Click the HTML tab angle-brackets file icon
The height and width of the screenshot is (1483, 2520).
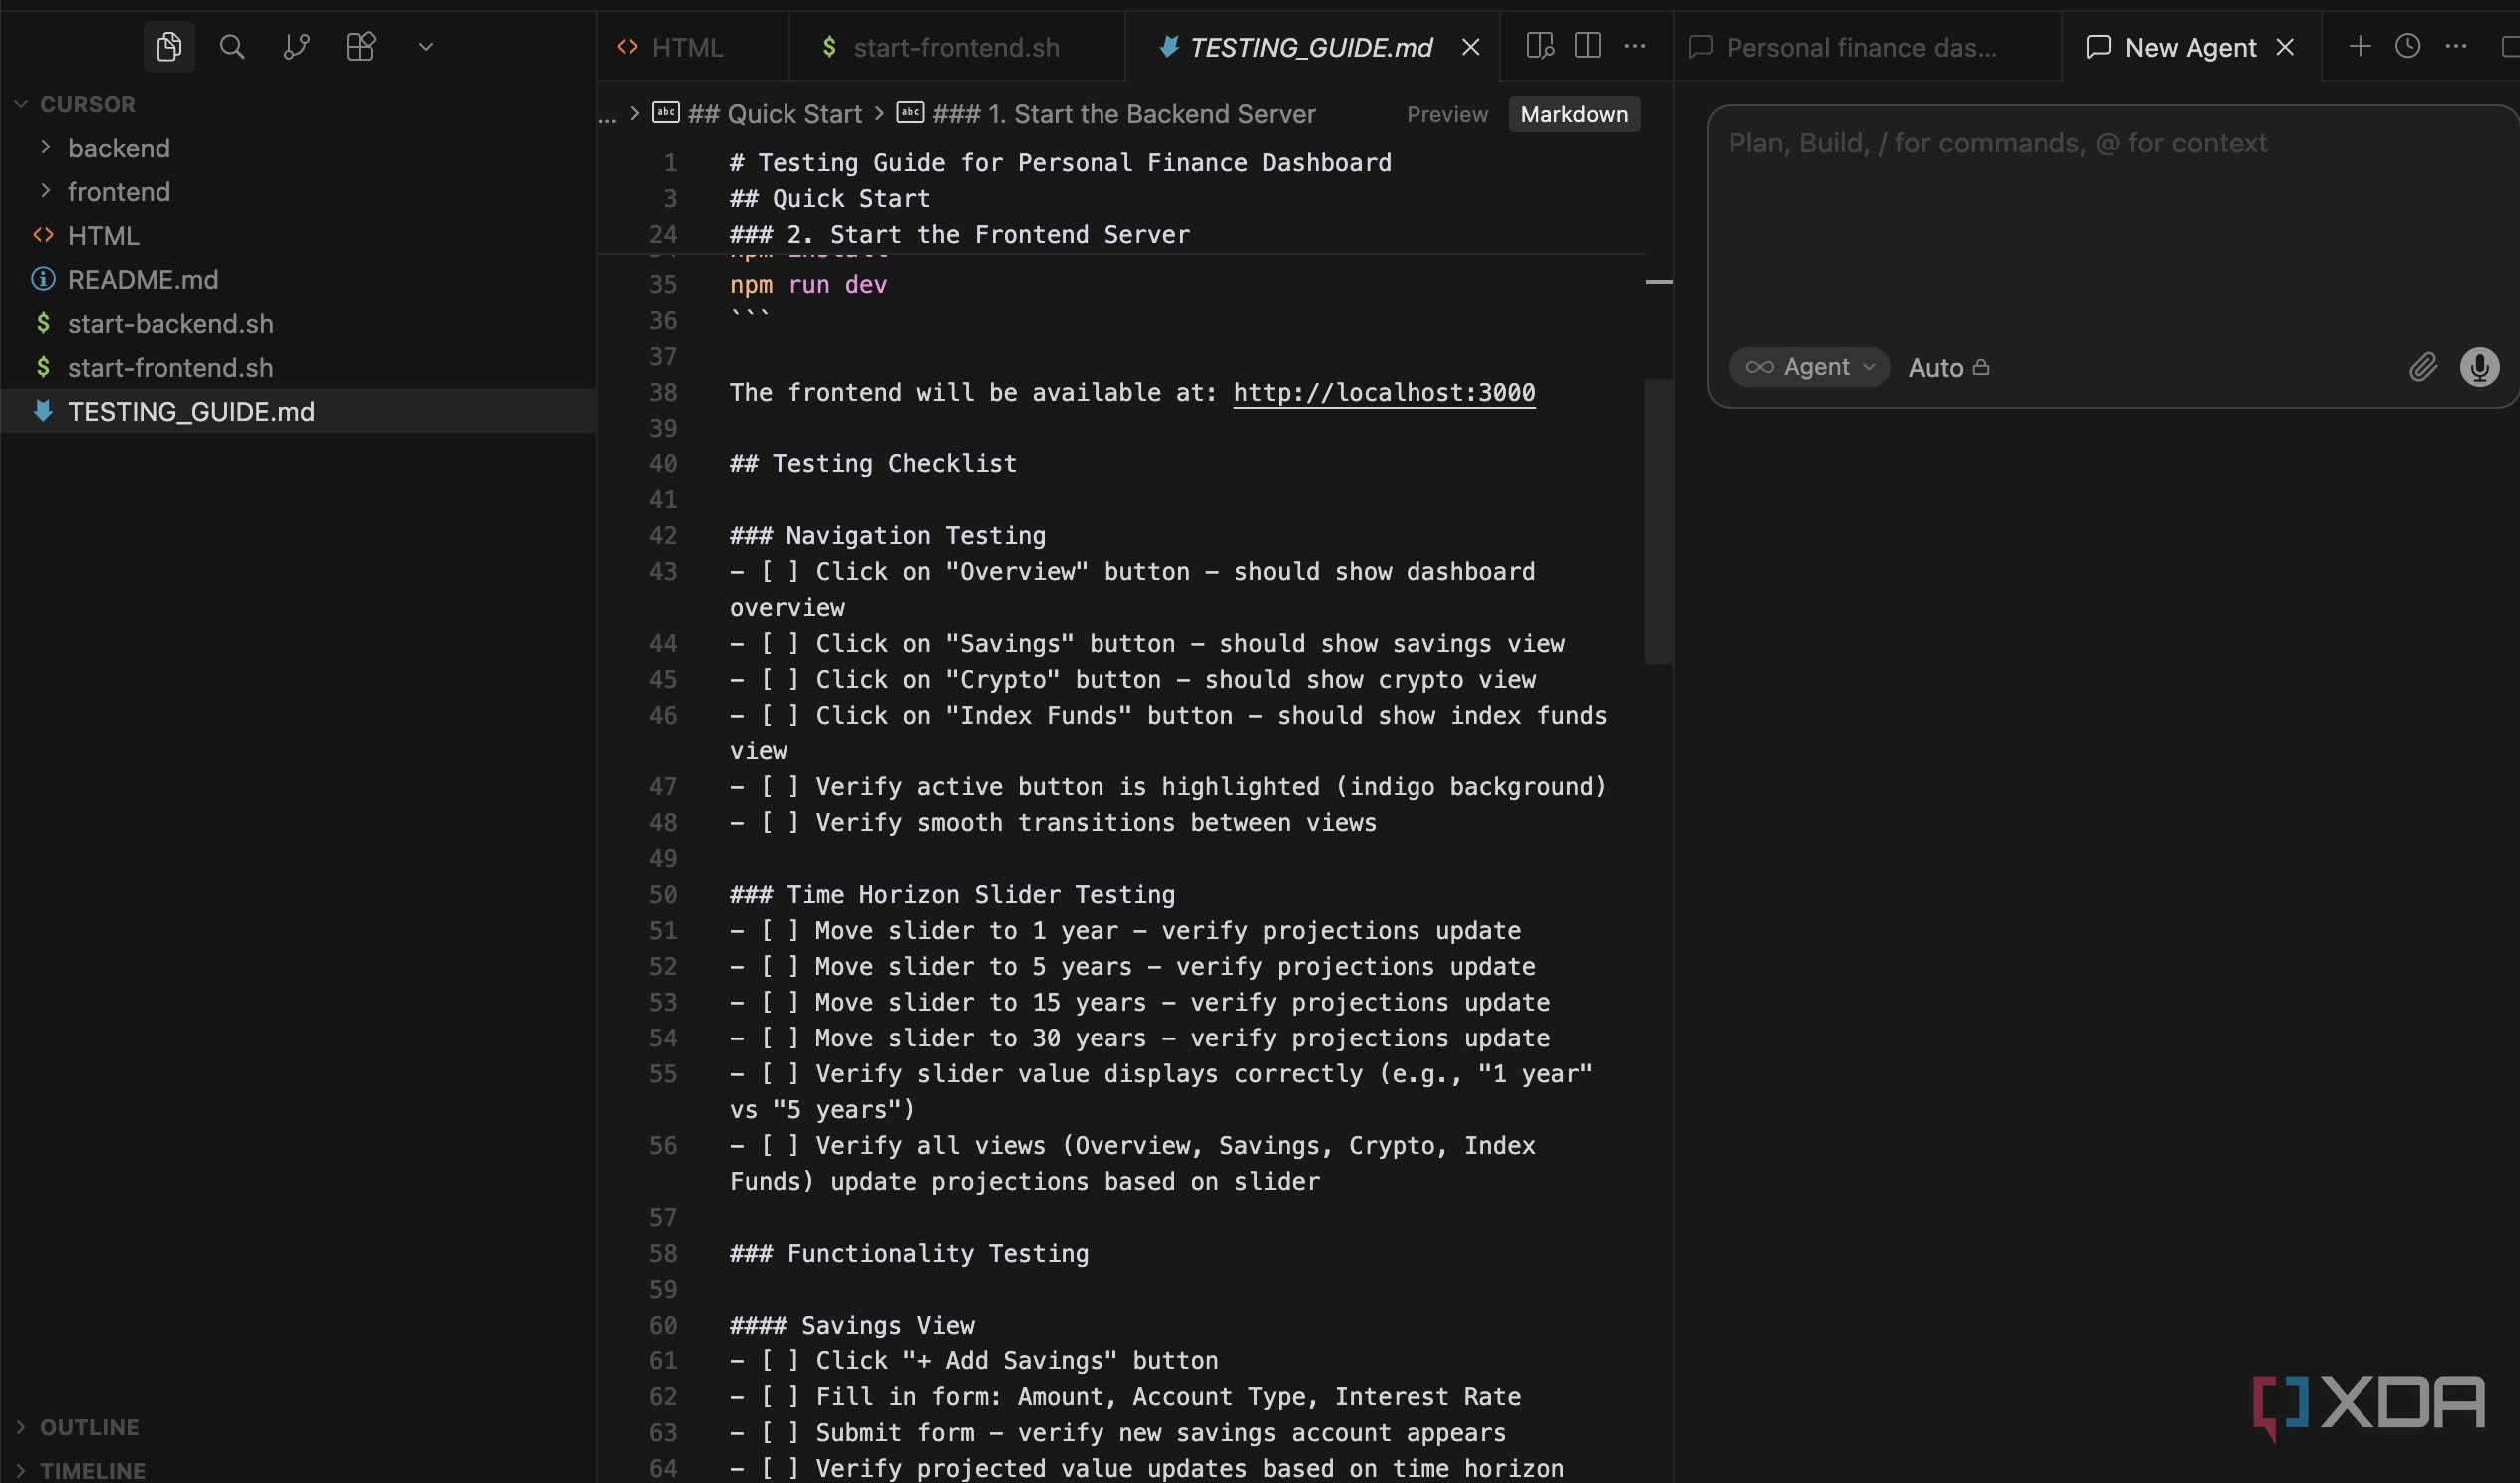click(628, 47)
